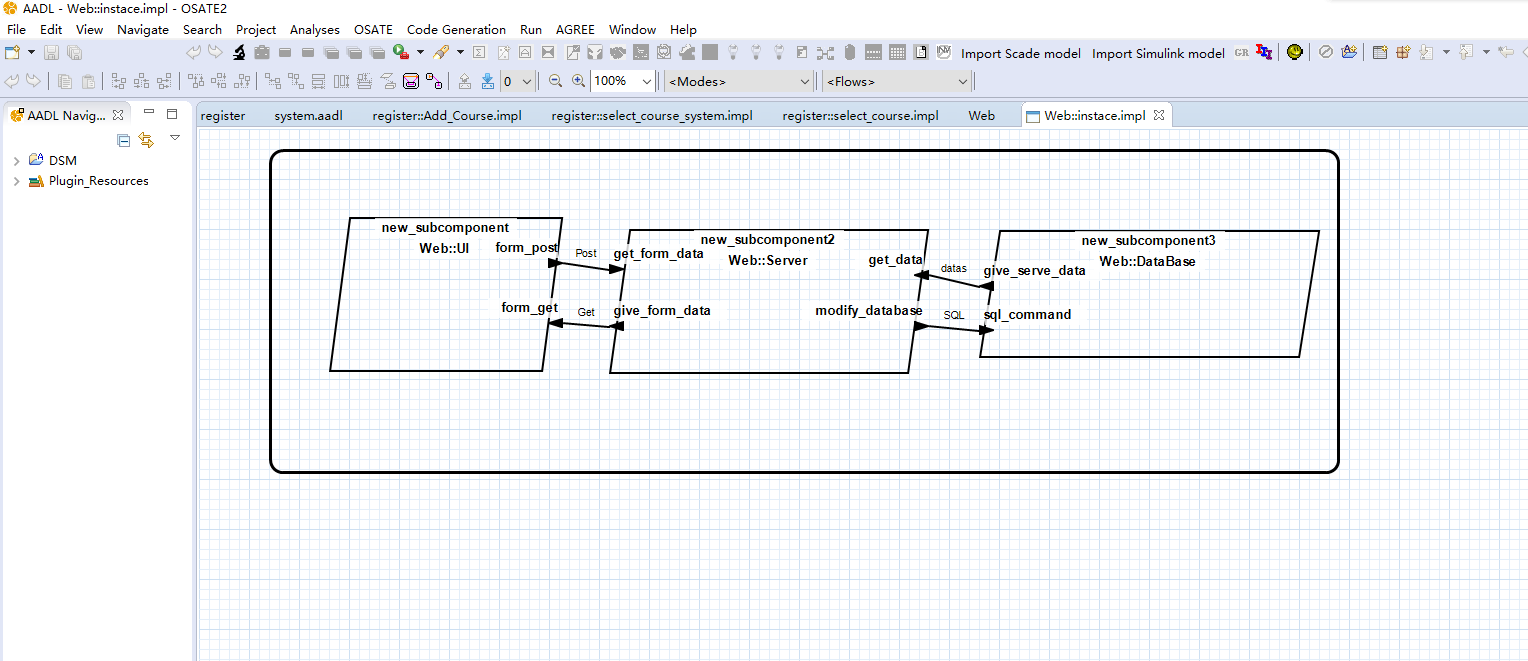Click the microscope instantiate icon in toolbar

[240, 53]
